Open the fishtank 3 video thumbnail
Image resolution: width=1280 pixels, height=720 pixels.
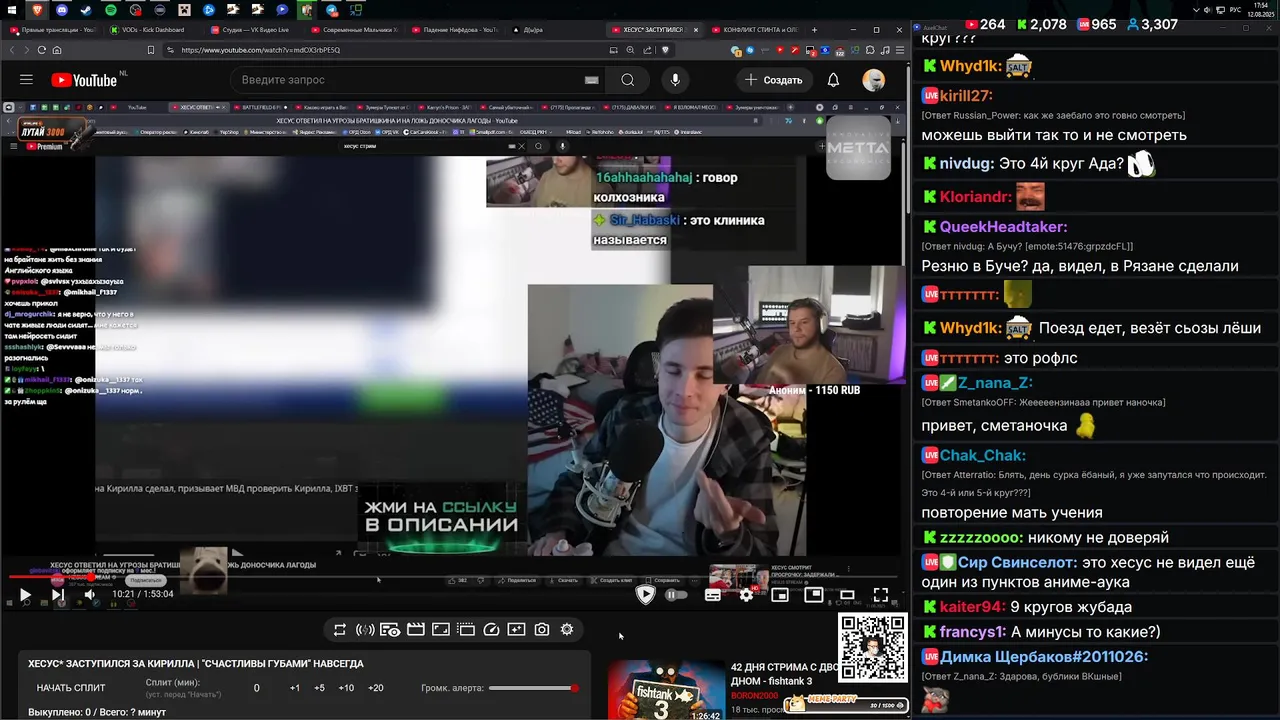point(666,690)
